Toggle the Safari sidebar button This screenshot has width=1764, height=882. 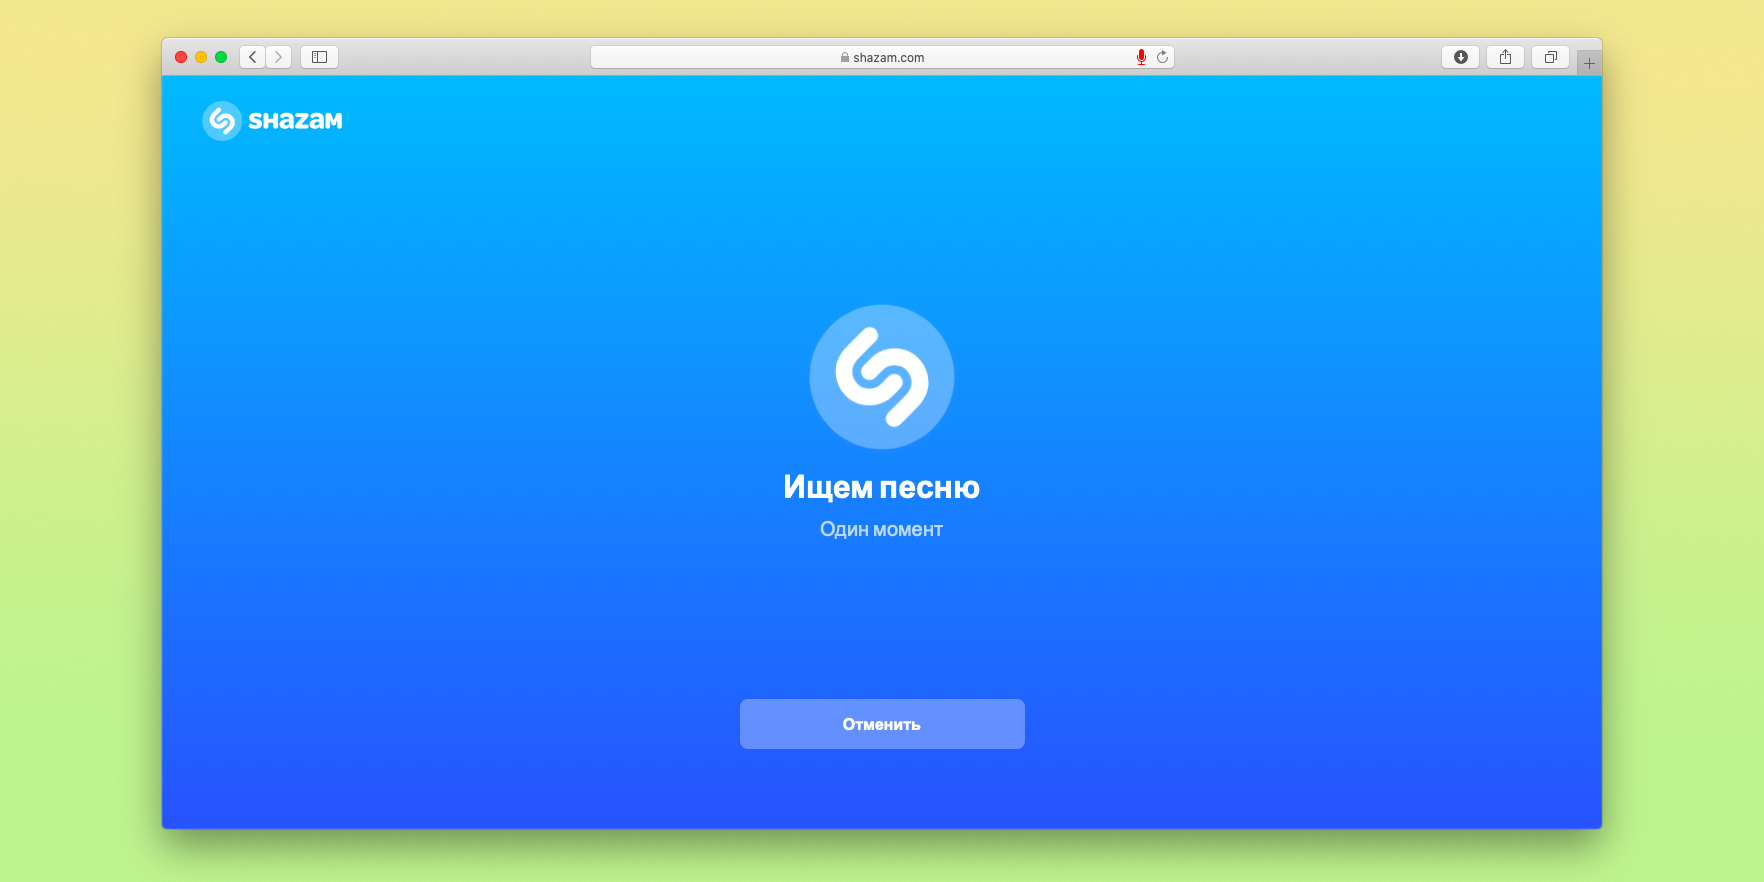point(320,57)
